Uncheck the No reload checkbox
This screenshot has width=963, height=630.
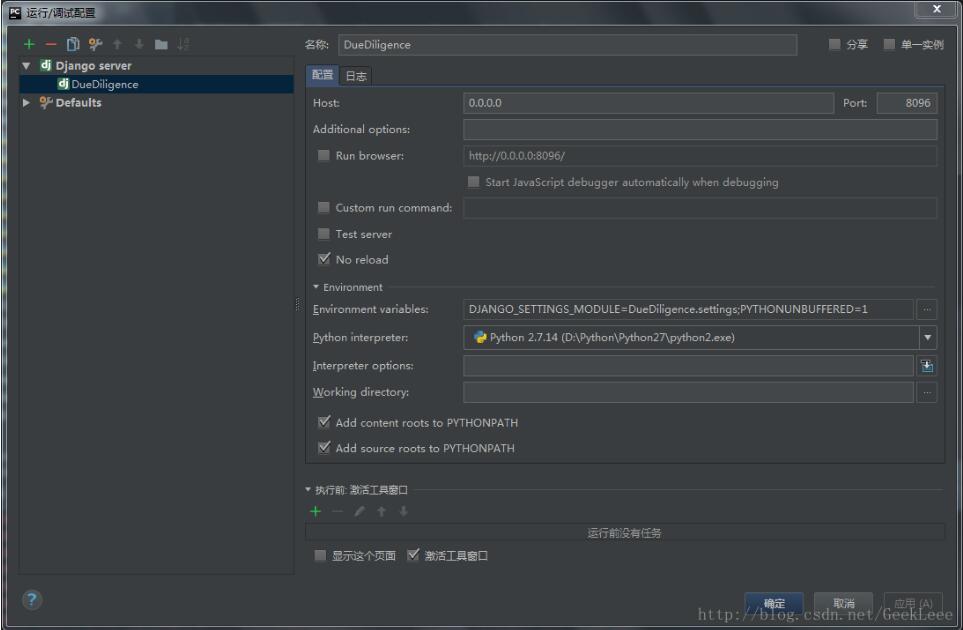tap(324, 259)
